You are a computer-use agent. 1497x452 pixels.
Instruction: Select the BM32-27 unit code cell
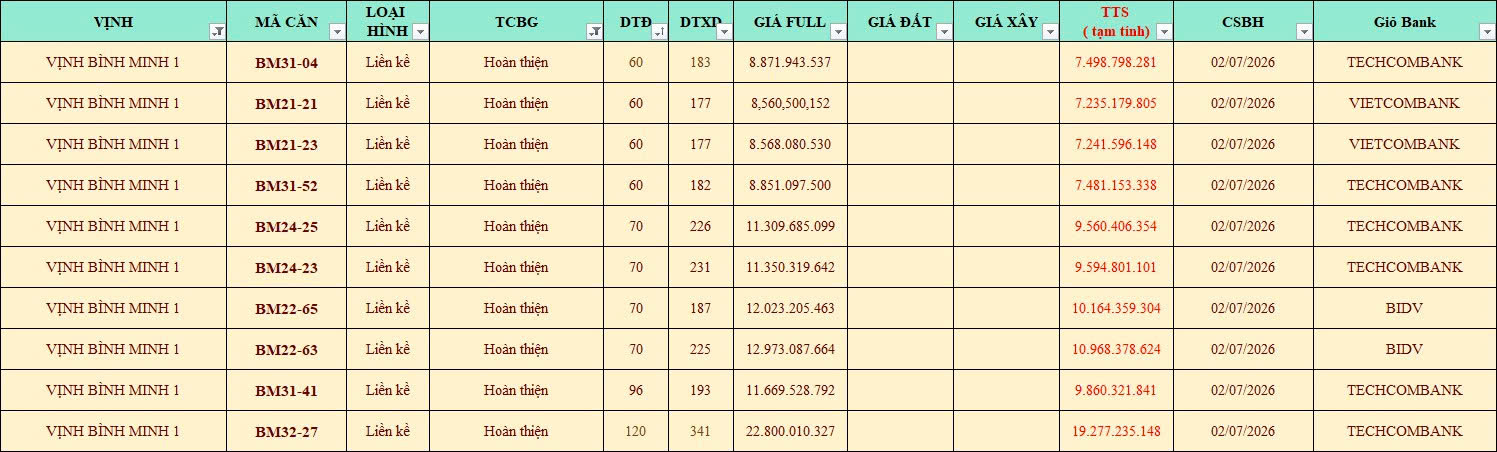[x=287, y=431]
